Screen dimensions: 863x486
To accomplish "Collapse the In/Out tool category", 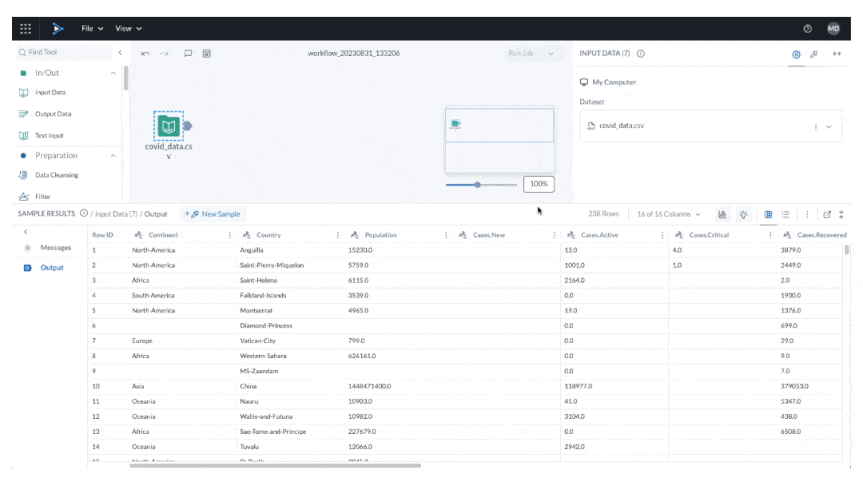I will click(x=113, y=73).
